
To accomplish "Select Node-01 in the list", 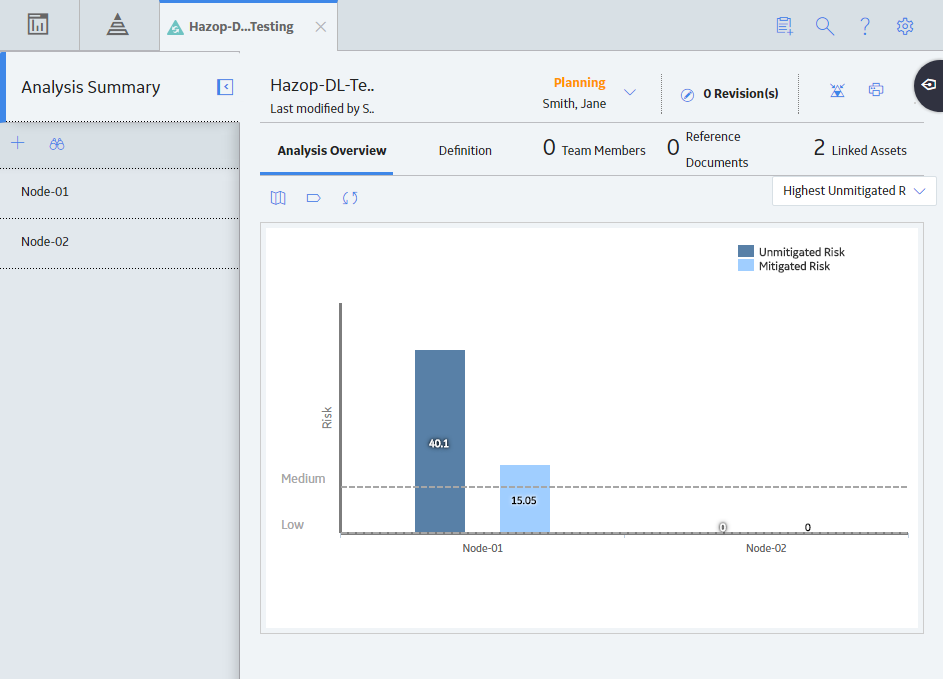I will (119, 192).
